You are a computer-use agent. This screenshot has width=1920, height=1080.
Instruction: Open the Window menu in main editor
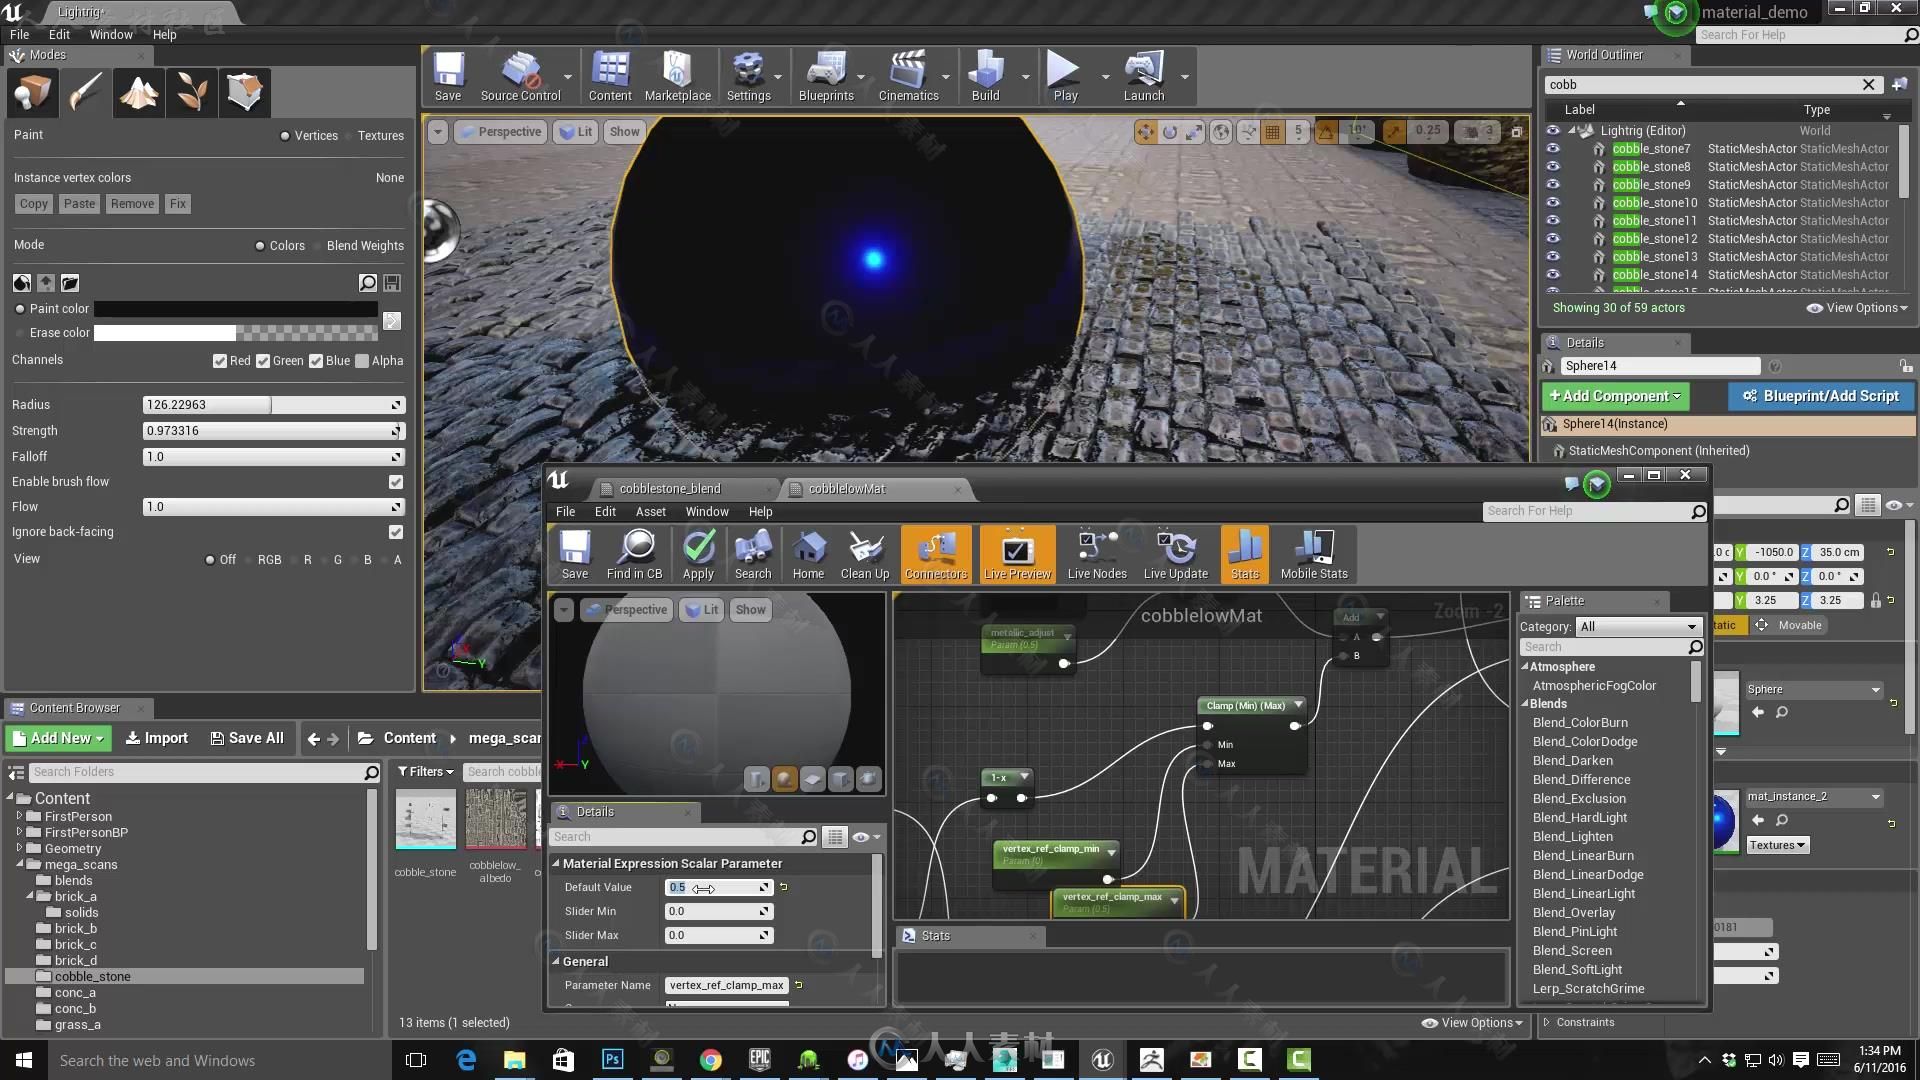110,34
